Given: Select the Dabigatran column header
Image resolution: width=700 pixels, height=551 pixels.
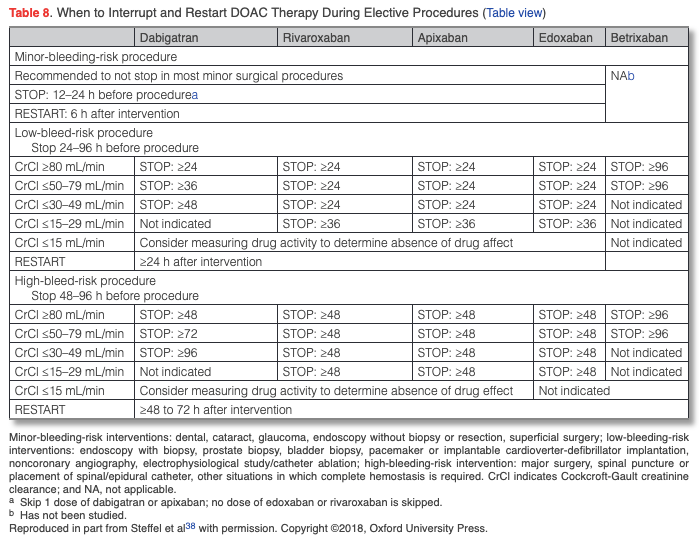Looking at the screenshot, I should (x=175, y=38).
